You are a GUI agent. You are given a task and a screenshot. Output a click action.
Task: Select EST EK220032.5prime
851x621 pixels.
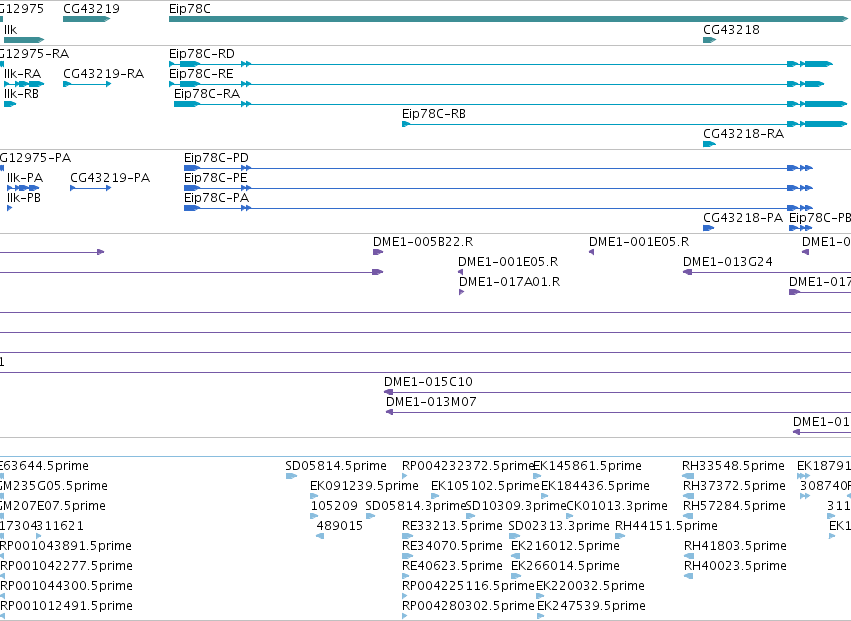pos(590,587)
